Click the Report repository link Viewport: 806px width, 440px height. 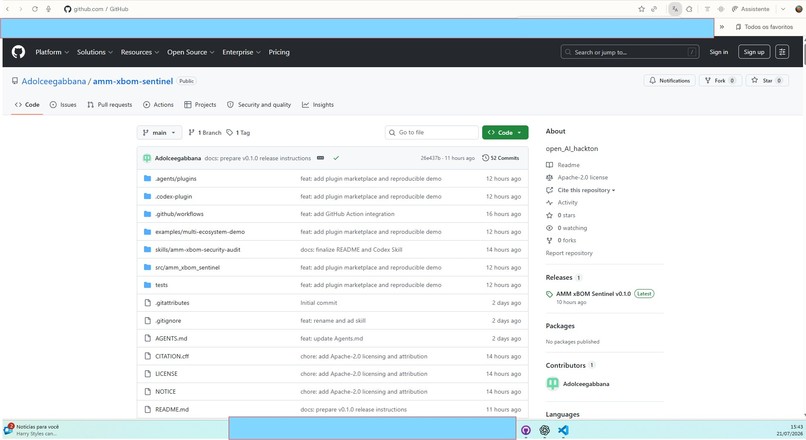pos(569,253)
